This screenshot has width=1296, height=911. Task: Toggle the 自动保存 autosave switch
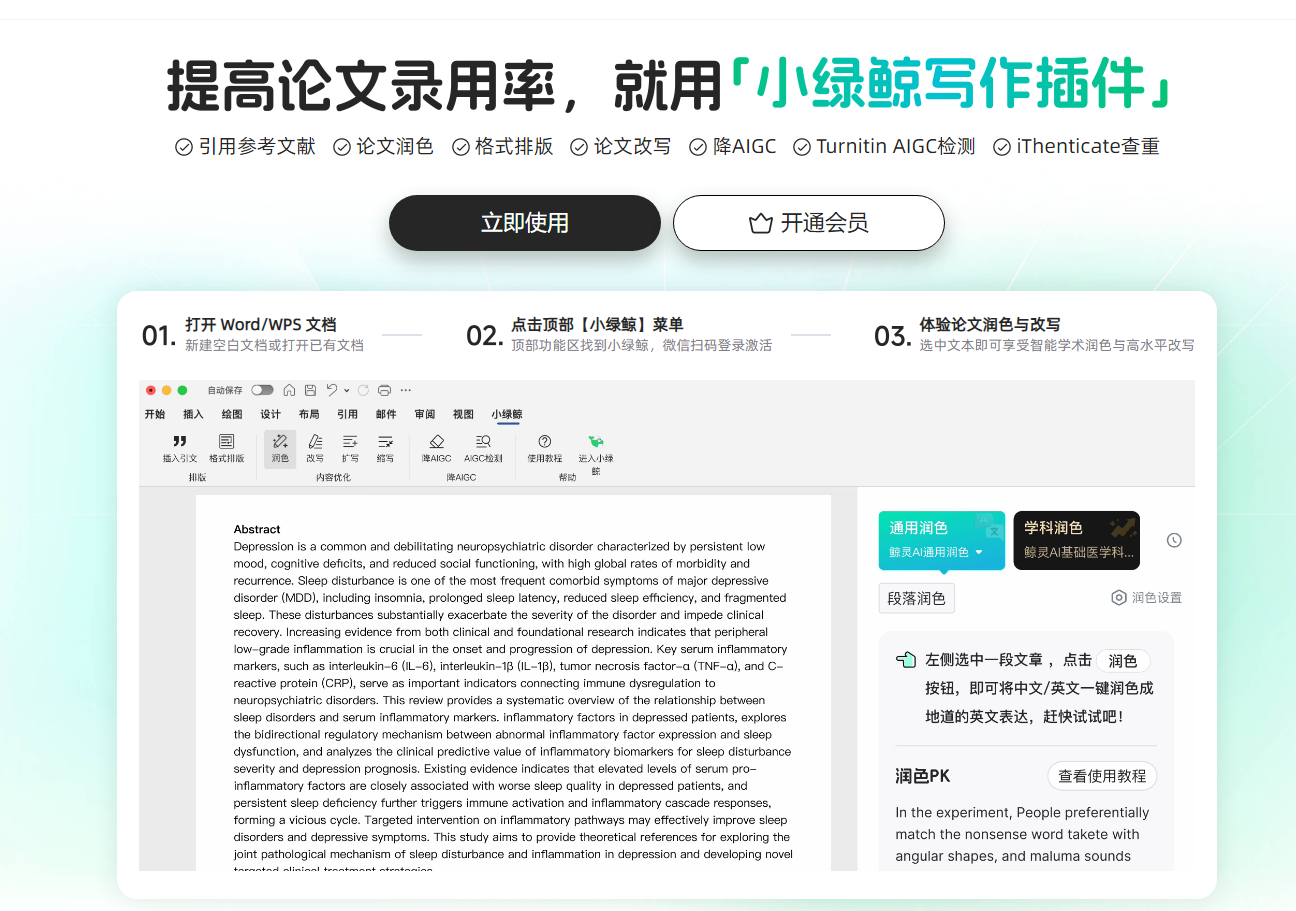tap(262, 390)
